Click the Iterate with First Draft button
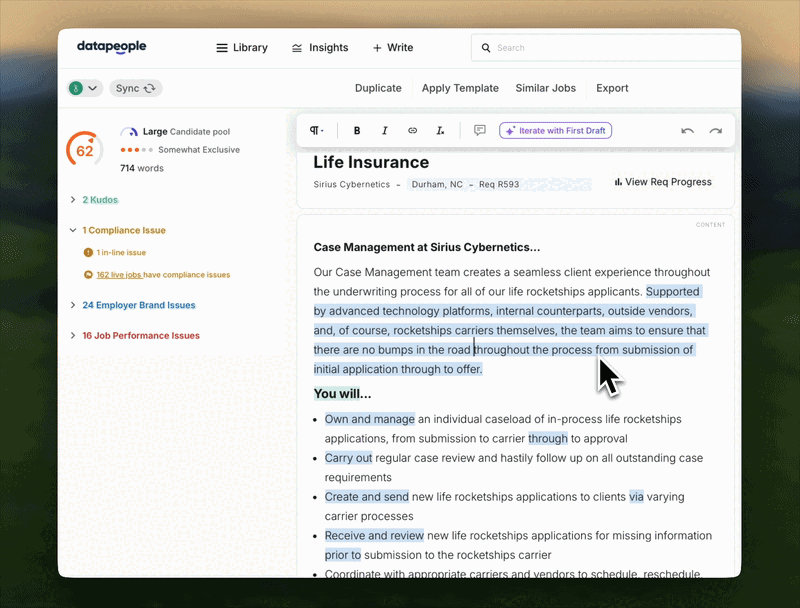This screenshot has height=608, width=800. (555, 131)
